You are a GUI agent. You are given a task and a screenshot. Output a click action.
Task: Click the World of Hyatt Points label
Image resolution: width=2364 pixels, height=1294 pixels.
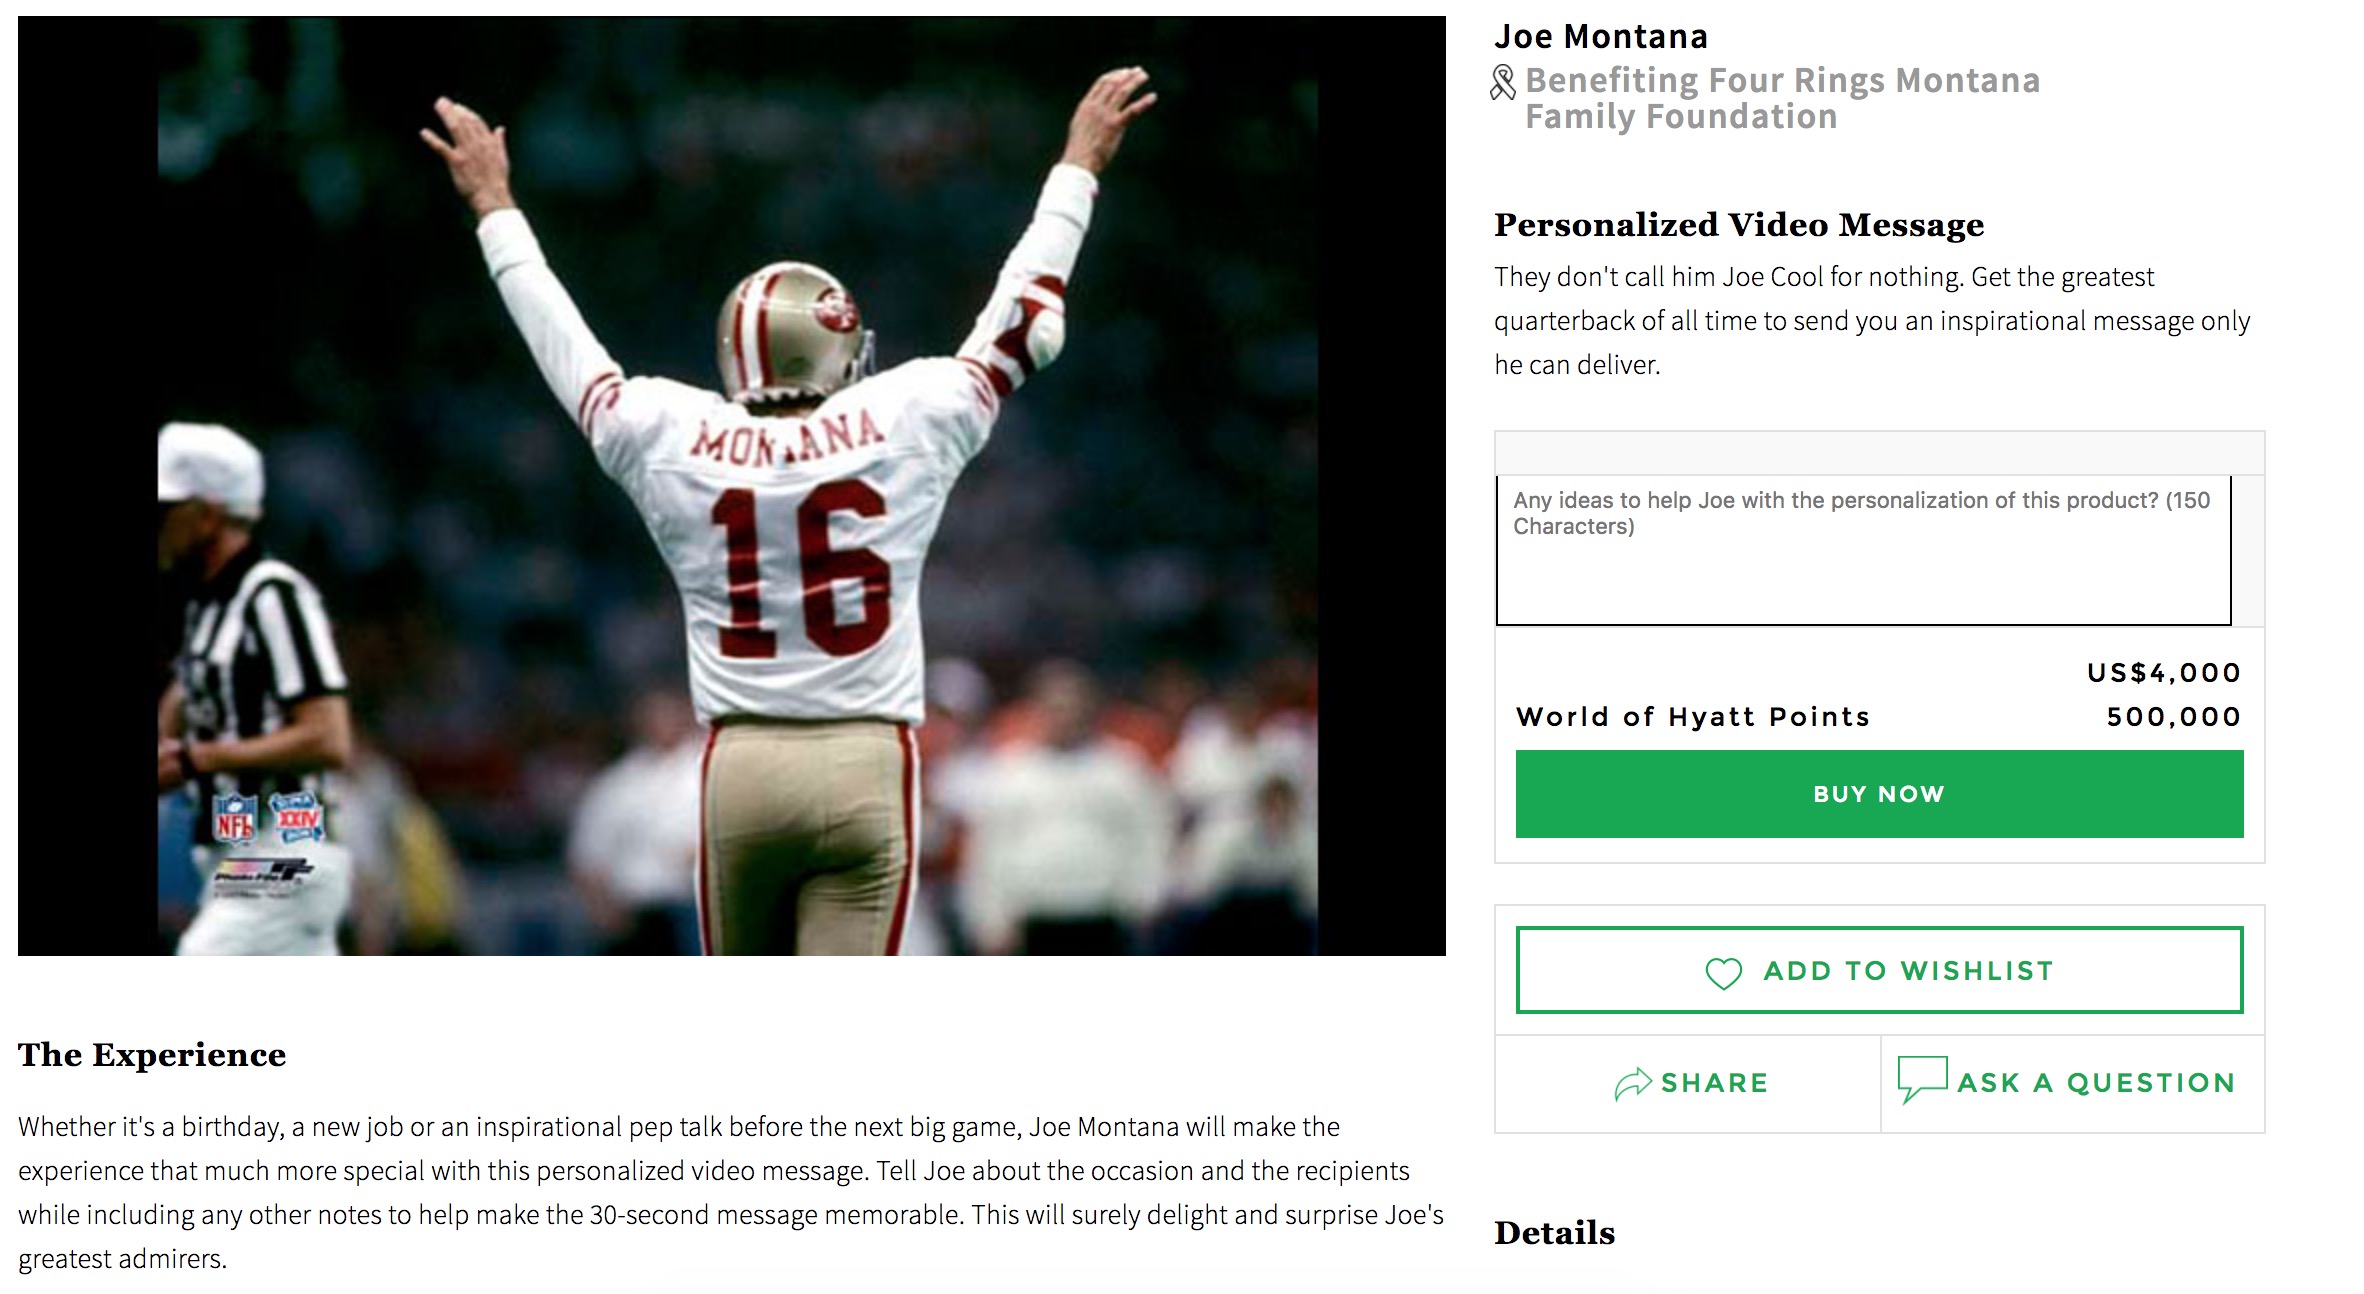pyautogui.click(x=1693, y=717)
